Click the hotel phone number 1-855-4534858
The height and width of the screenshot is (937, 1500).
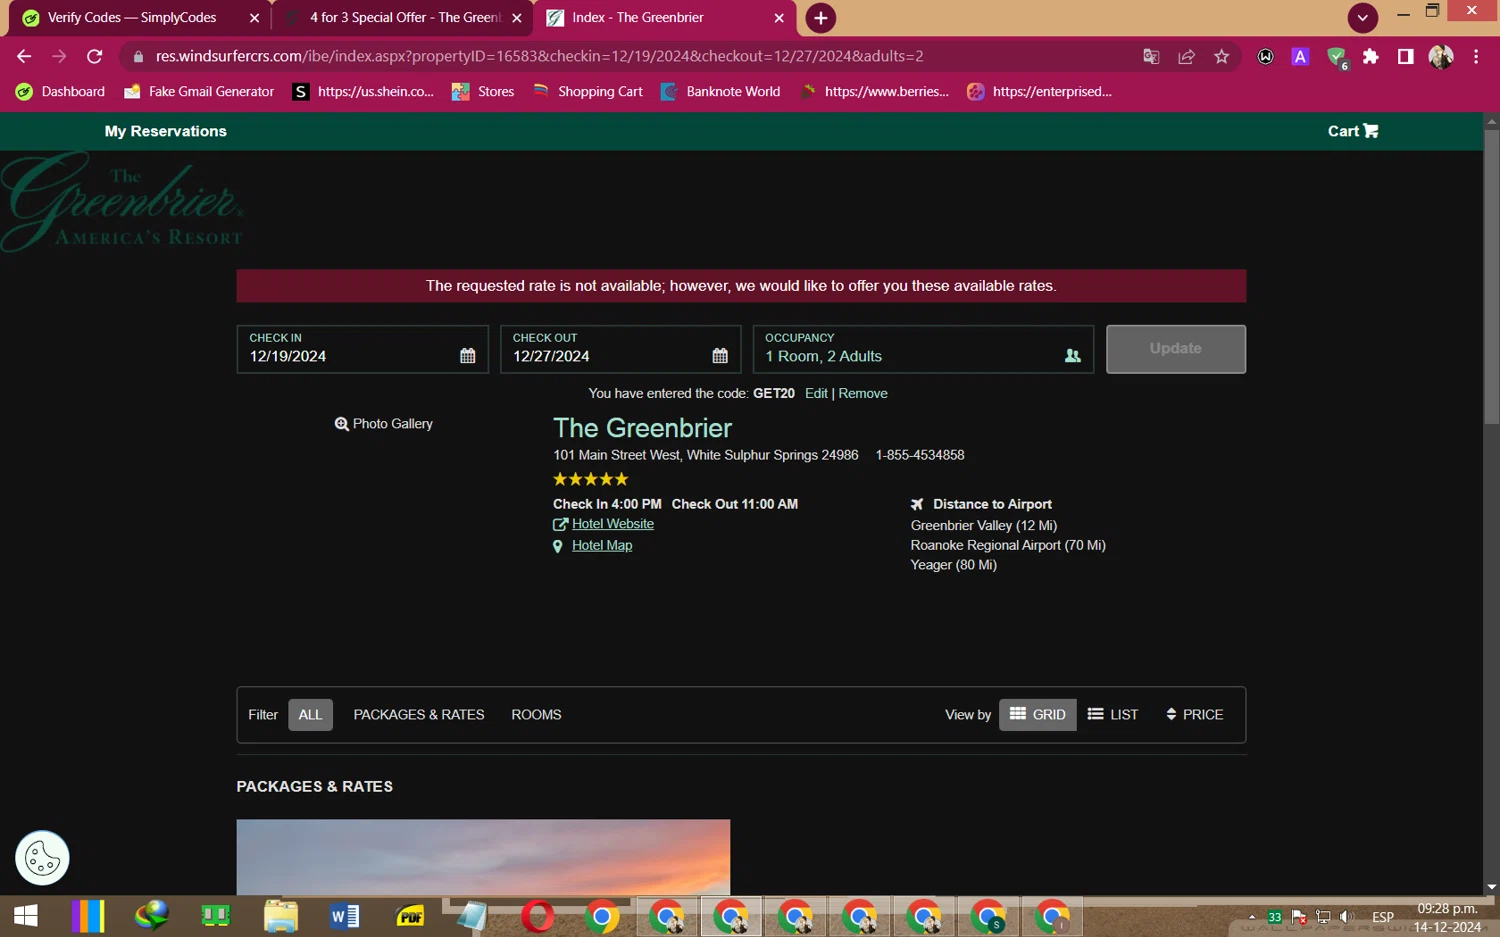click(x=920, y=455)
